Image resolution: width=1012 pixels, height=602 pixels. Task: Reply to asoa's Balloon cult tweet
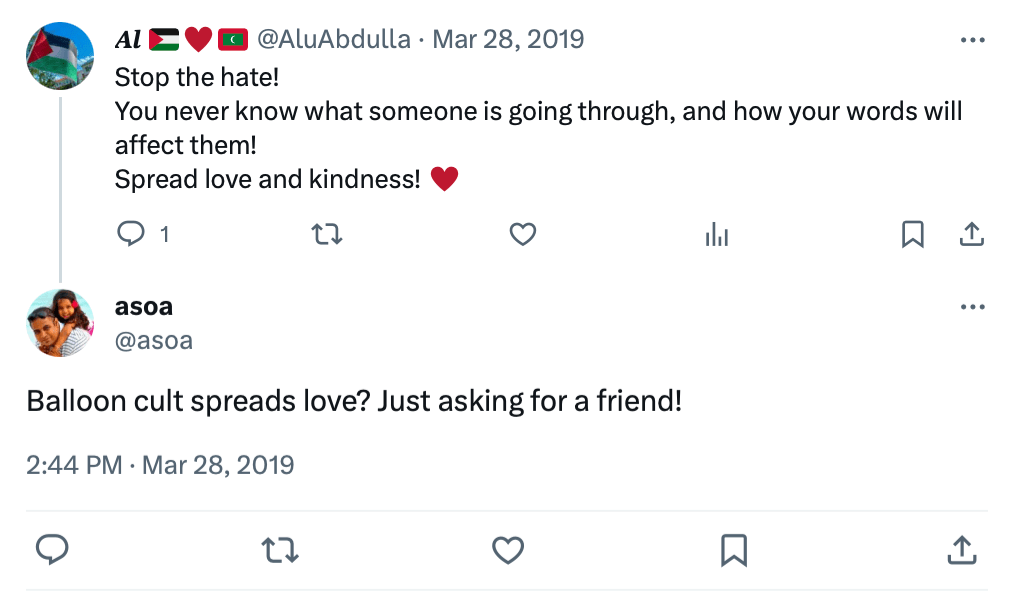[52, 549]
